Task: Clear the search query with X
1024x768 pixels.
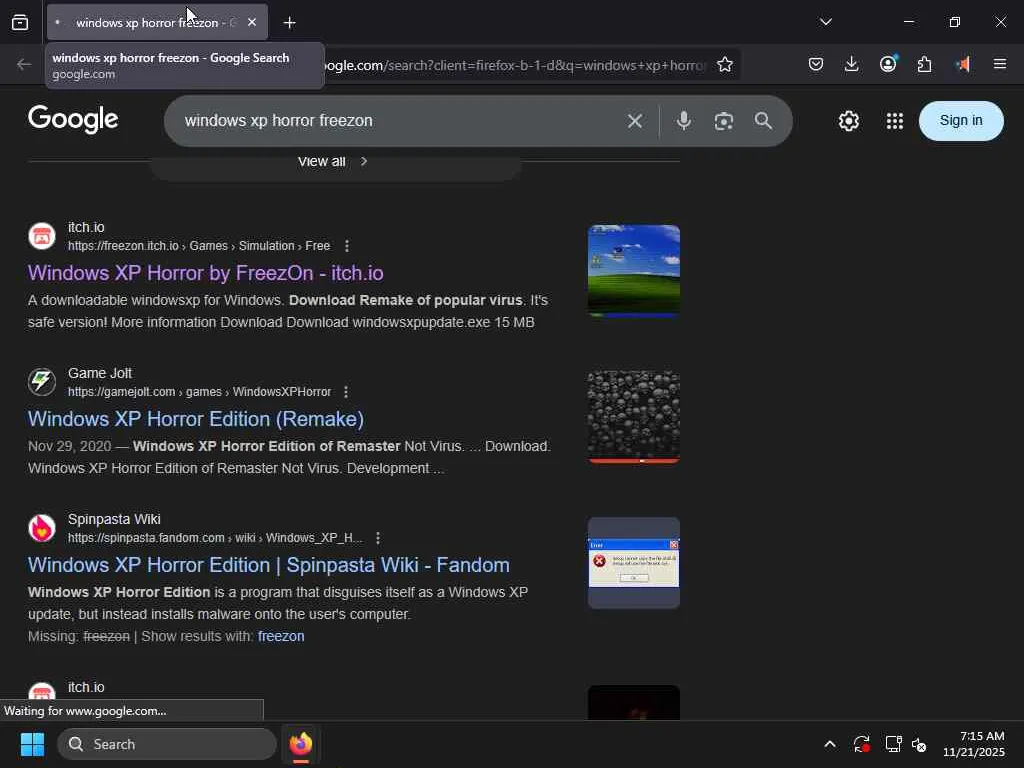Action: pyautogui.click(x=635, y=121)
